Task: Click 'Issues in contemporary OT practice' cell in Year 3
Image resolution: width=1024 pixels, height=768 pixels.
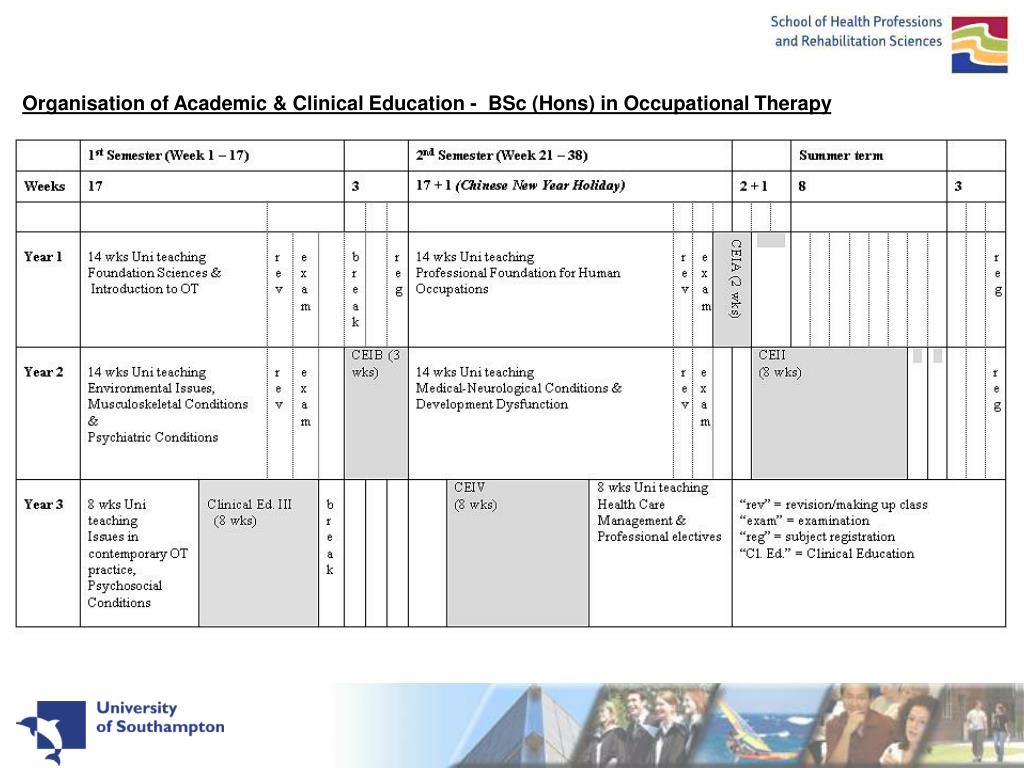Action: 138,553
